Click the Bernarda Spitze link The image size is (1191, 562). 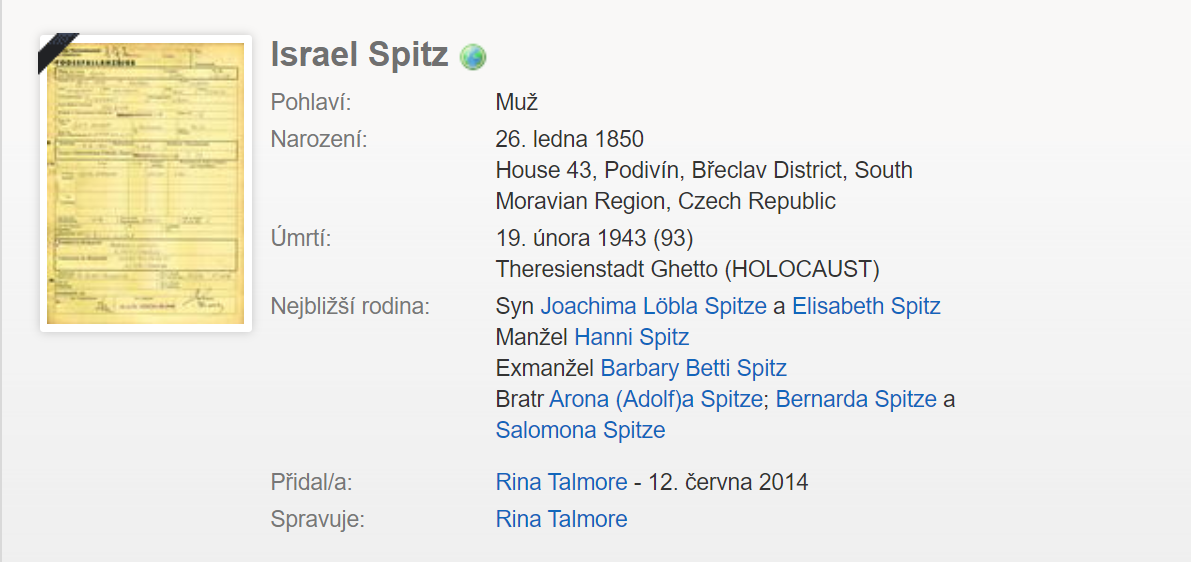click(x=856, y=399)
